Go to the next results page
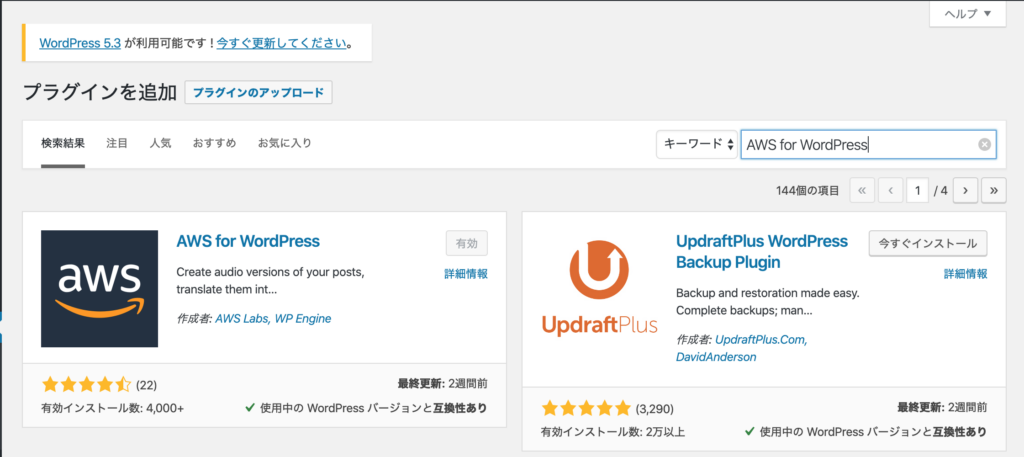 point(965,191)
